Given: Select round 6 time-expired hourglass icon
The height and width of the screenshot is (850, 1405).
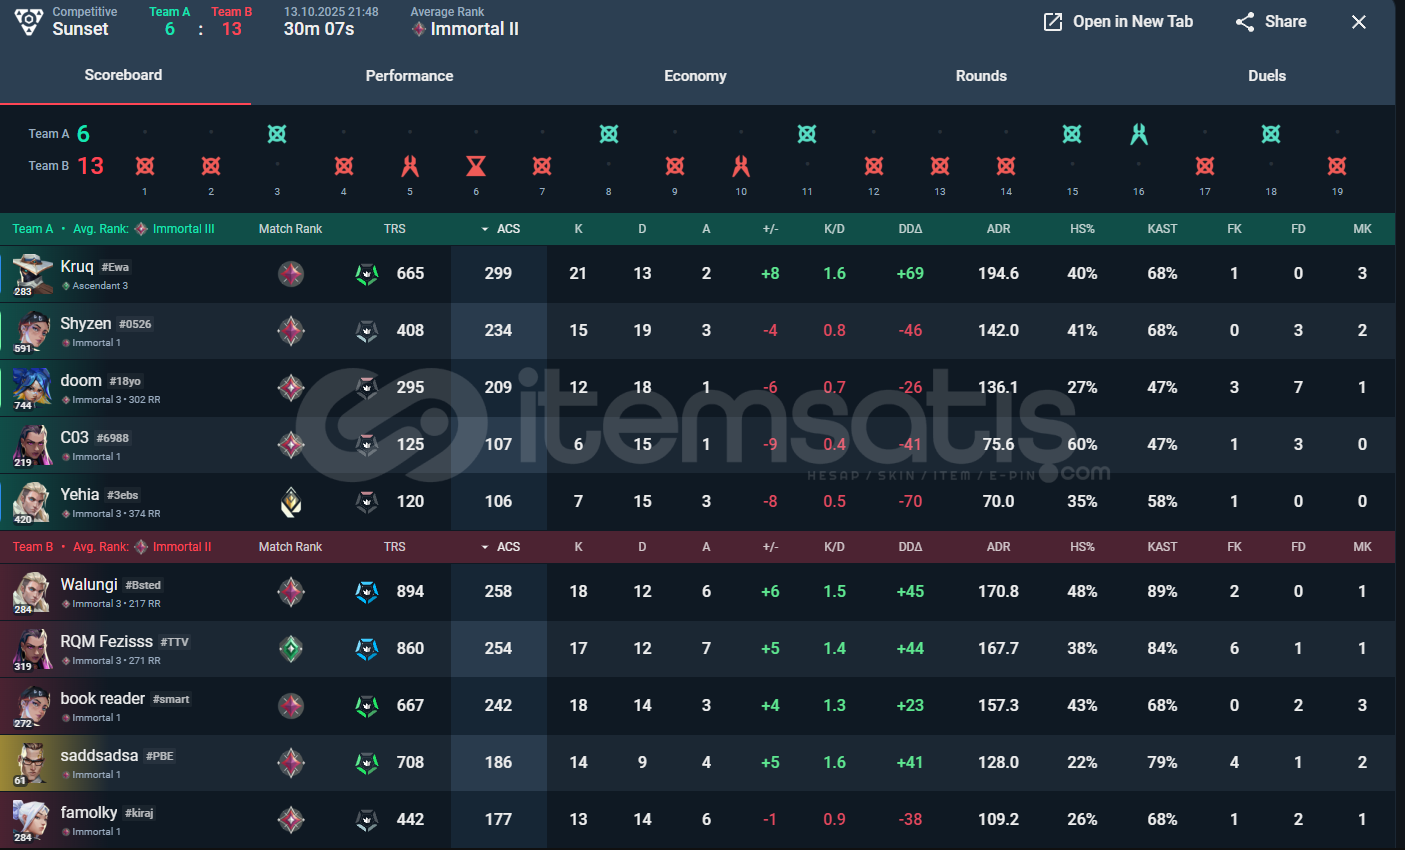Looking at the screenshot, I should pyautogui.click(x=476, y=166).
